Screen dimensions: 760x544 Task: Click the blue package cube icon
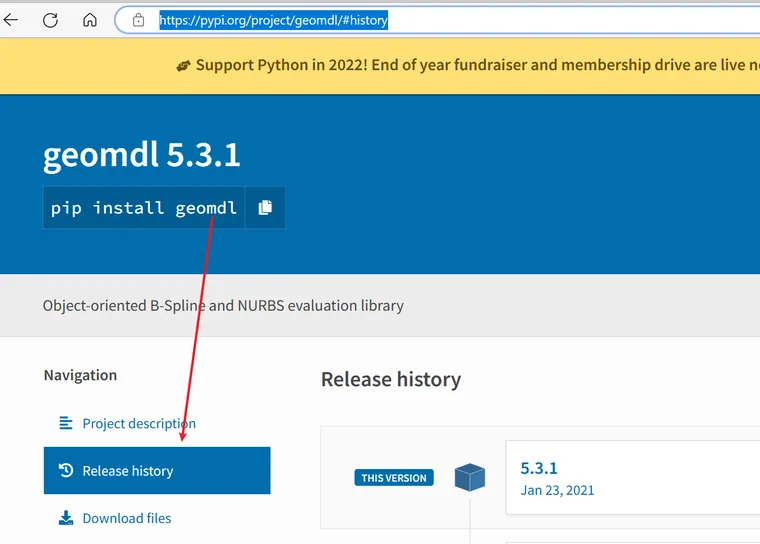[470, 477]
